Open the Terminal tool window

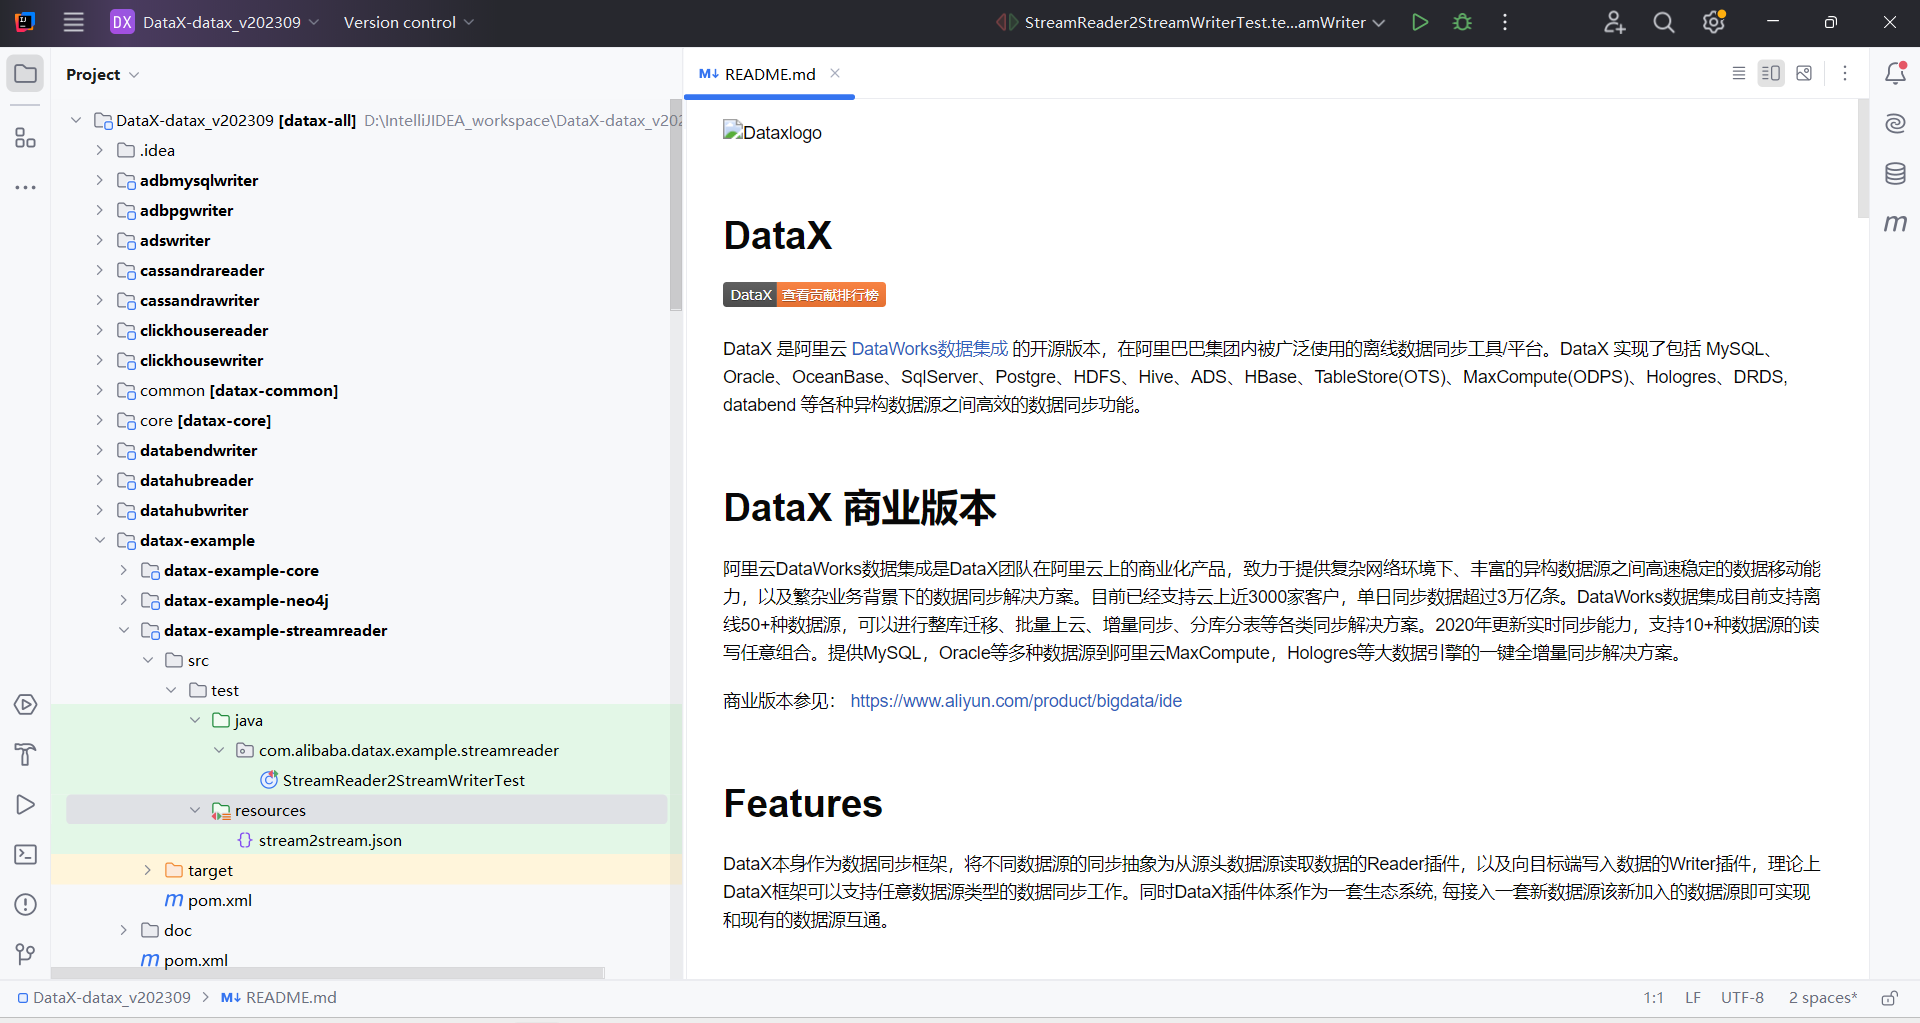(25, 854)
